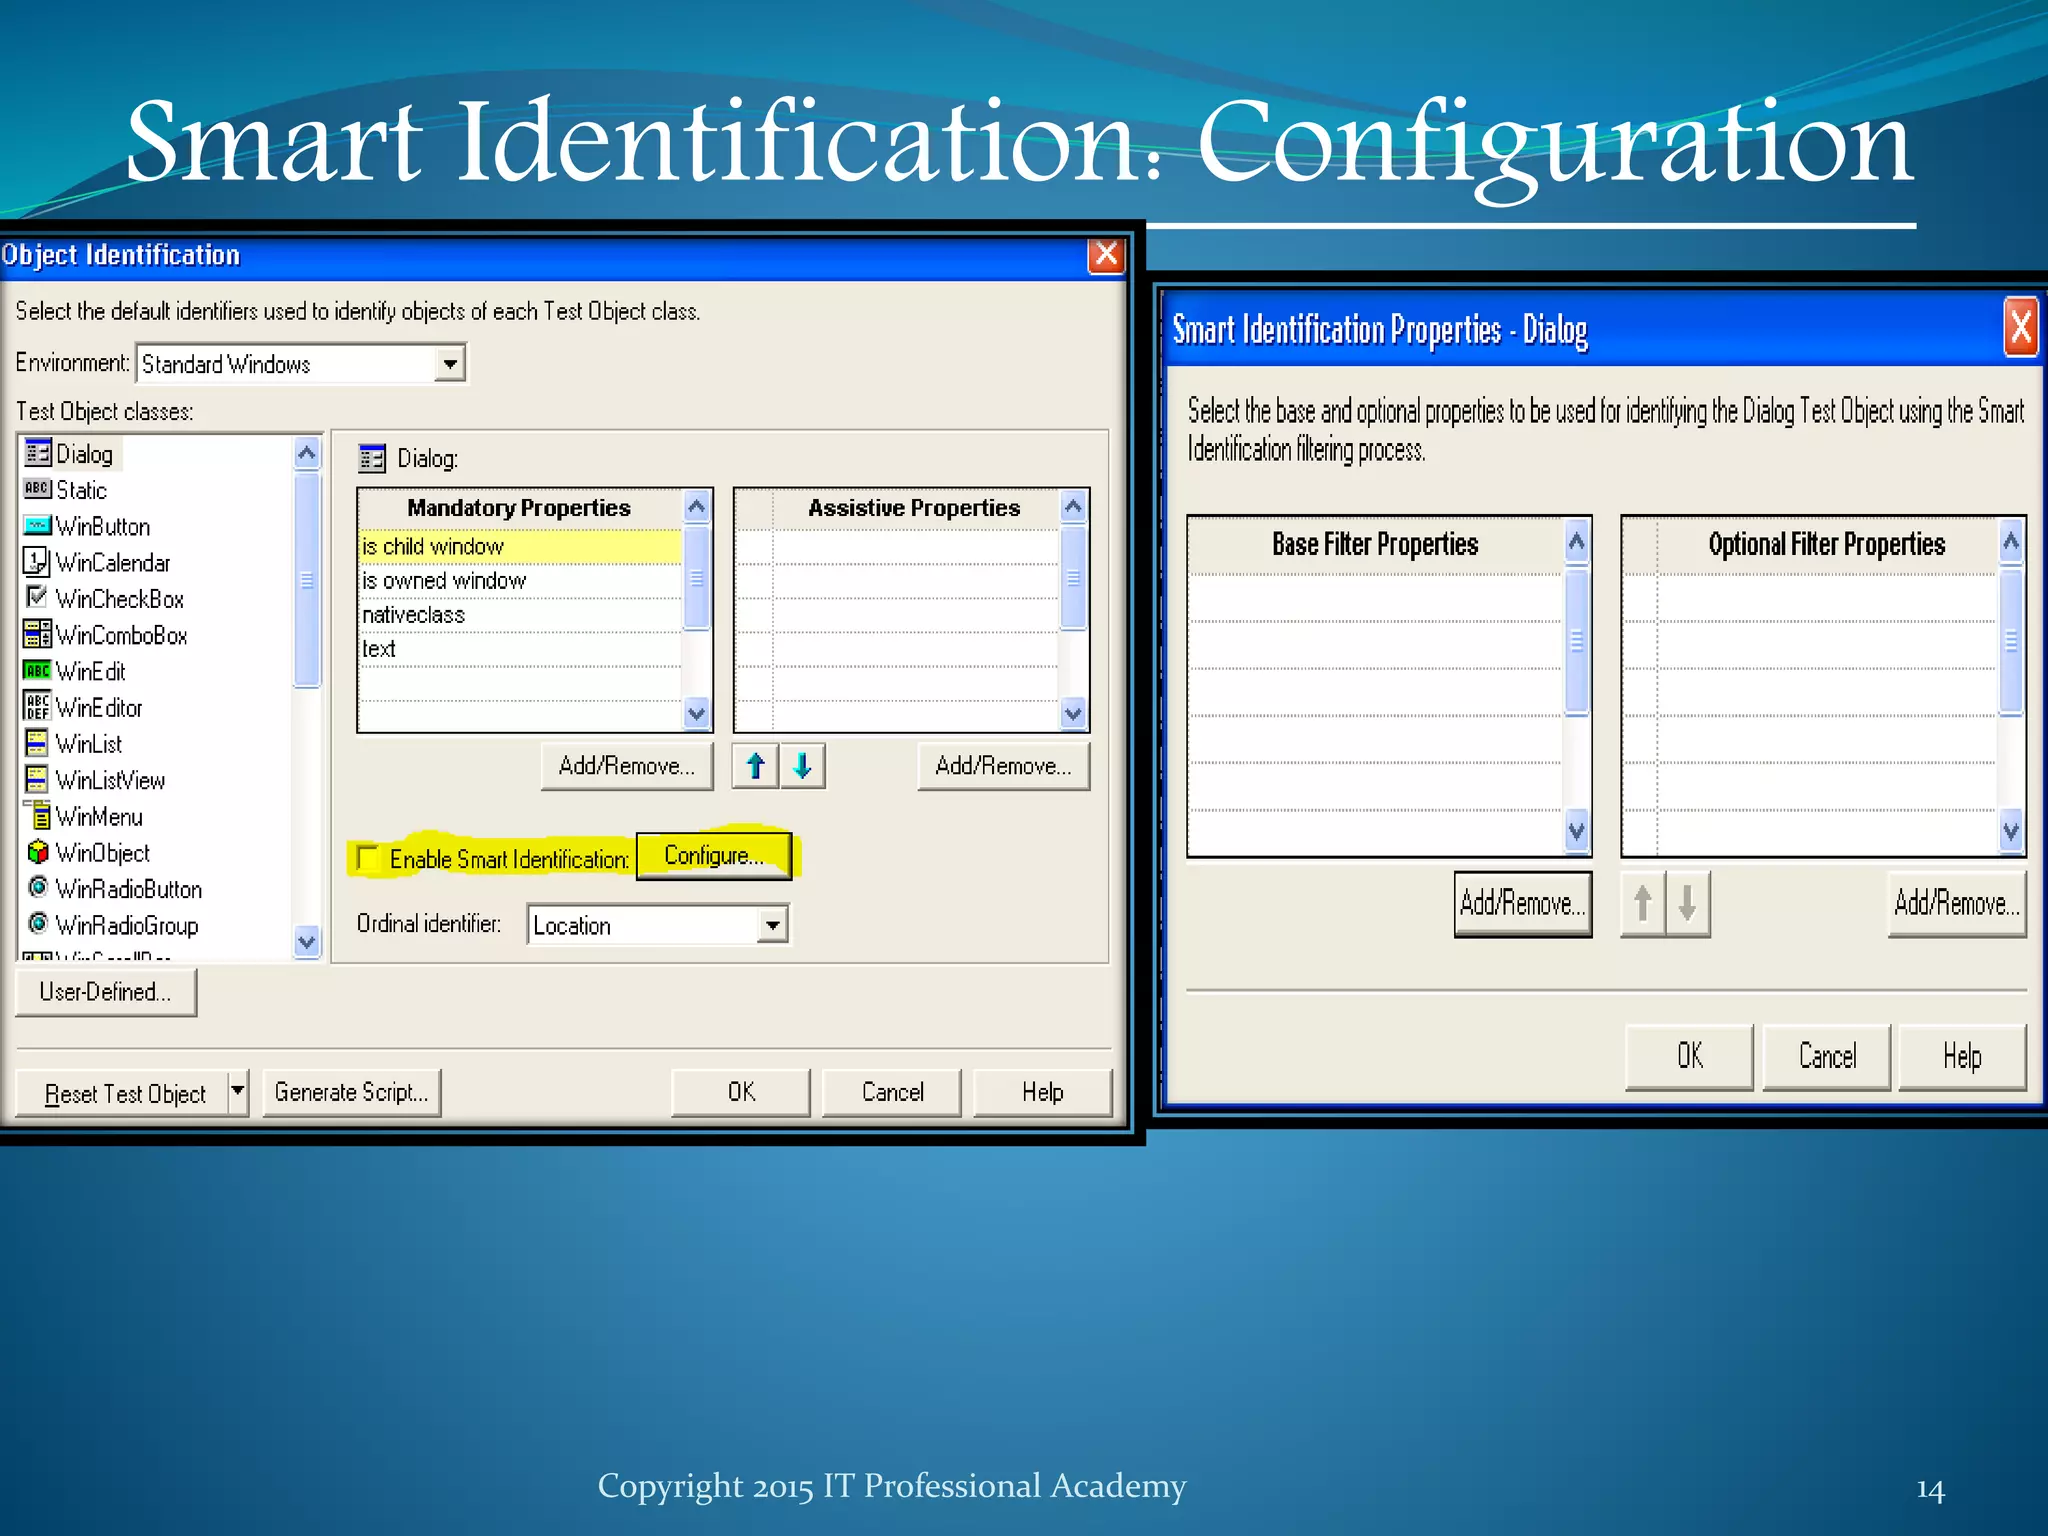
Task: Select 'is owned window' mandatory property
Action: tap(520, 581)
